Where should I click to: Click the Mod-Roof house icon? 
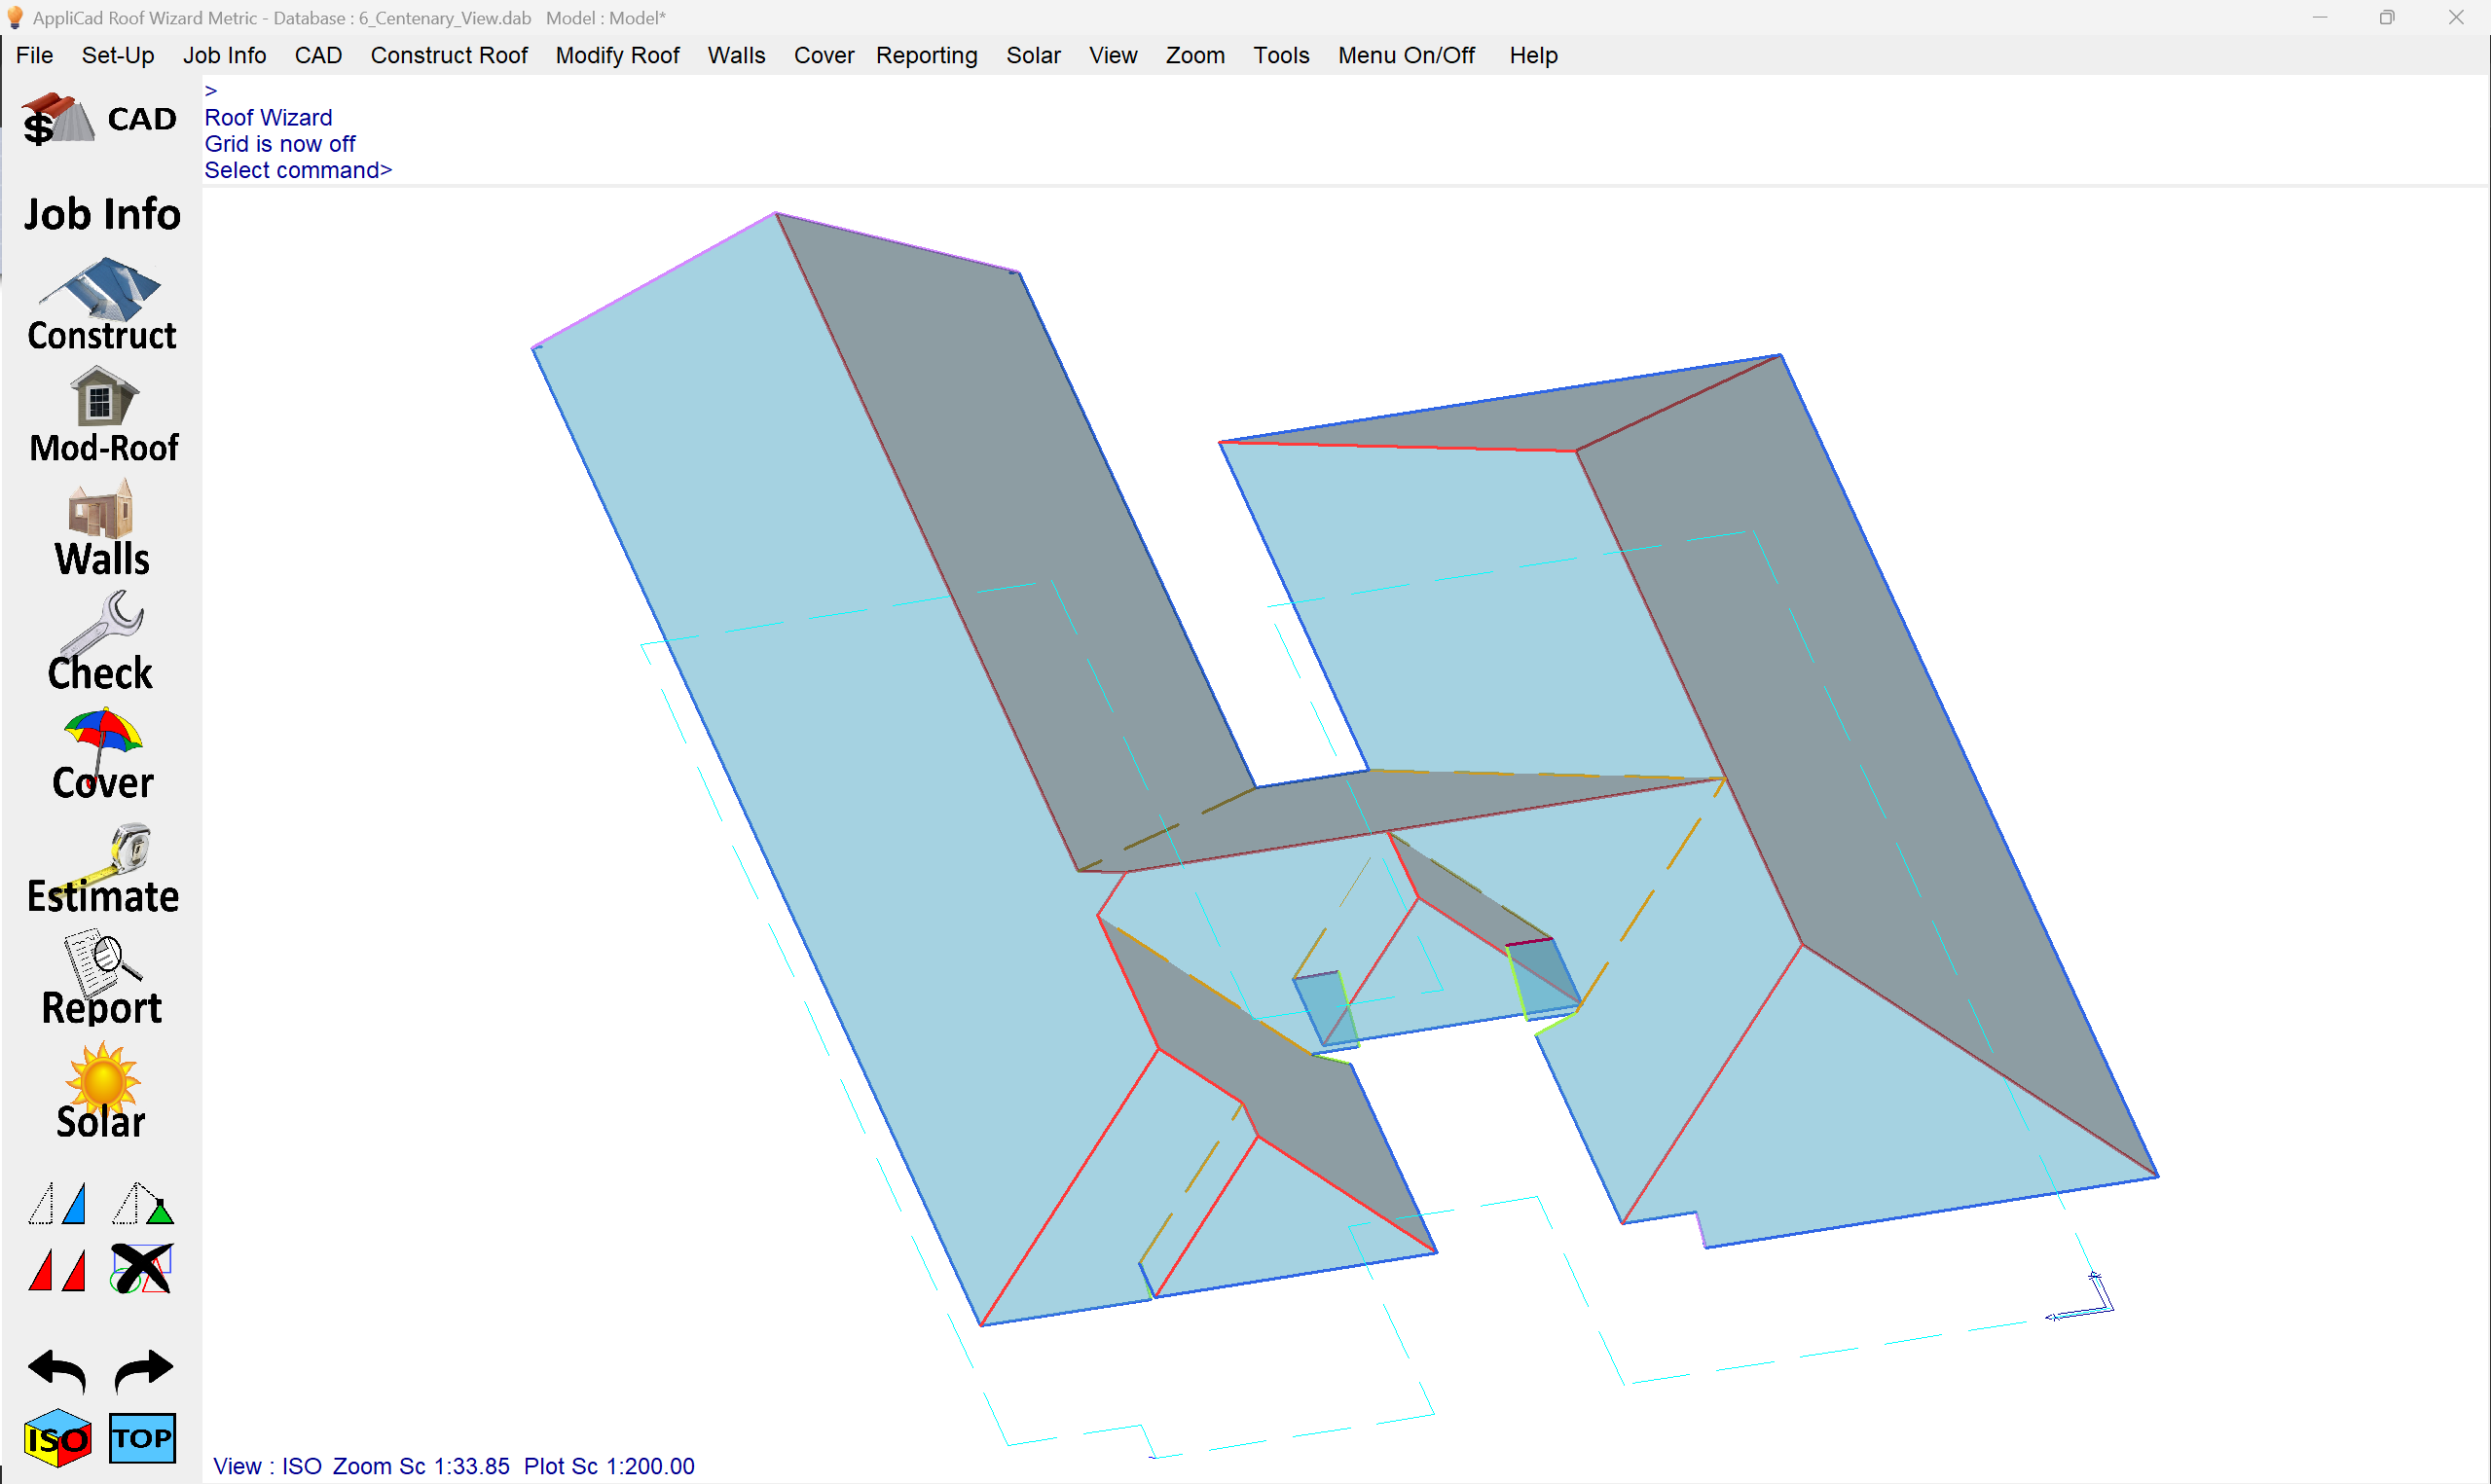(x=102, y=415)
